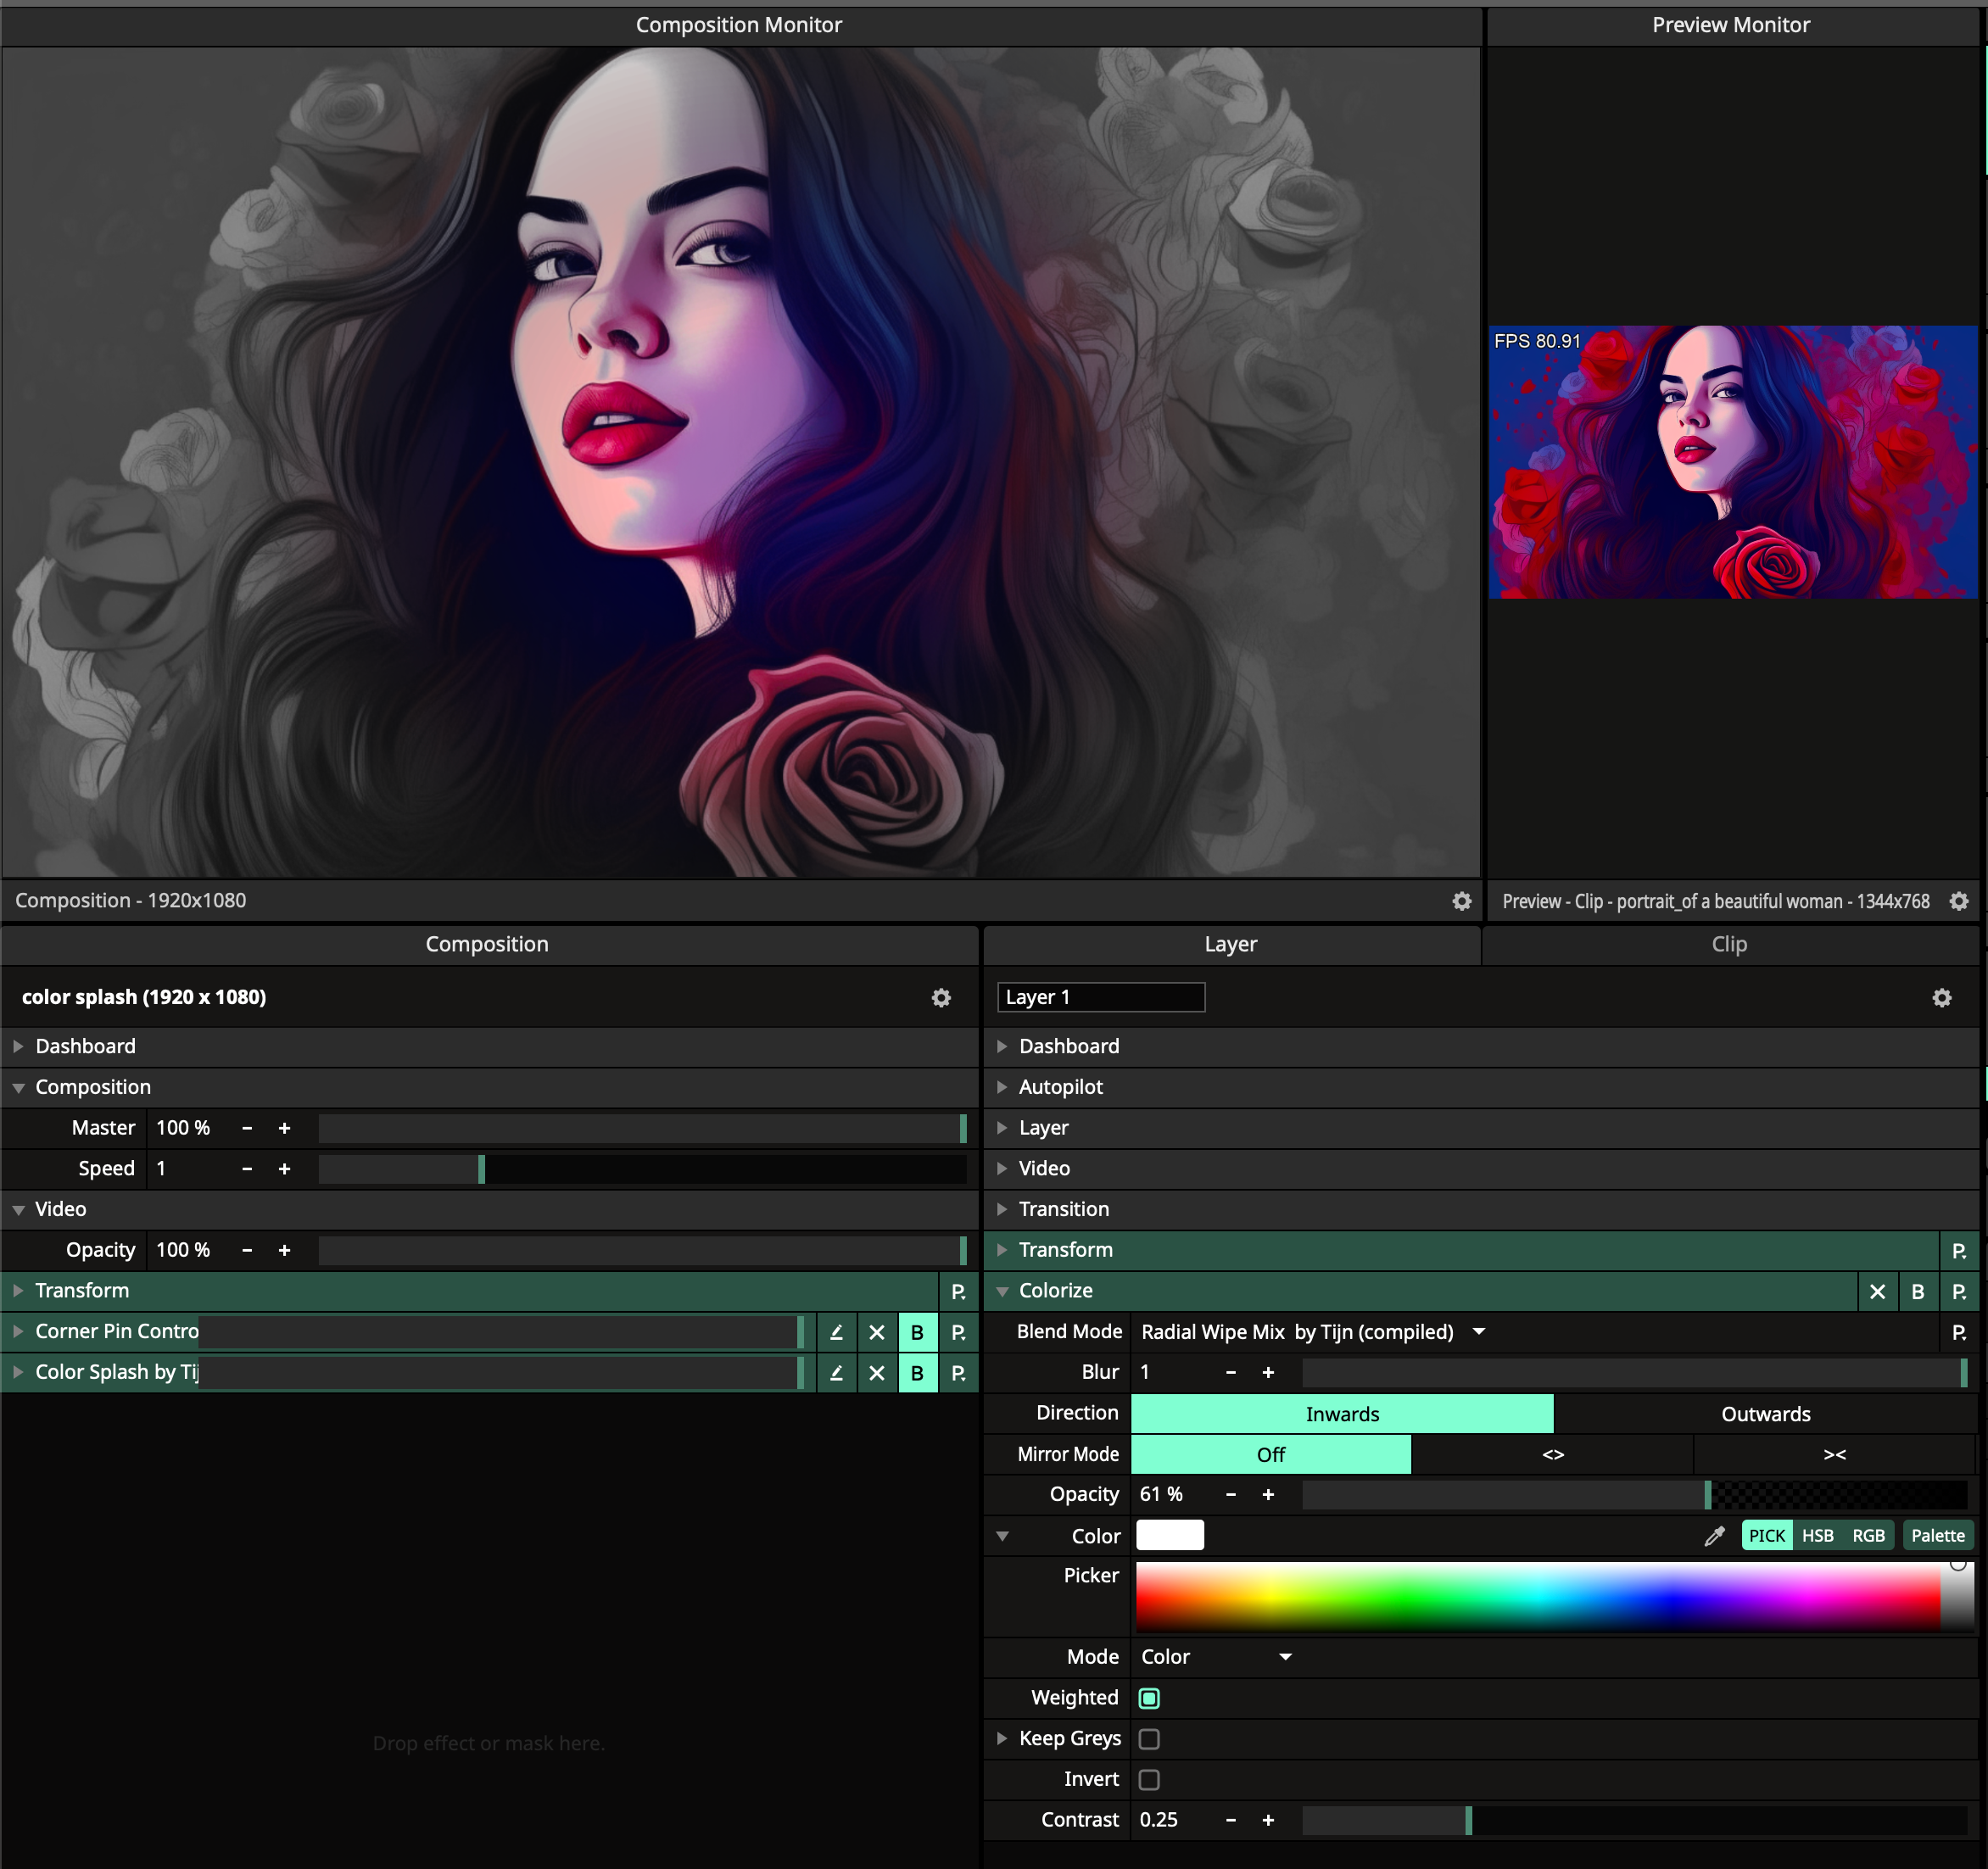Expand the Autopilot section
The image size is (1988, 1869).
[x=1060, y=1087]
